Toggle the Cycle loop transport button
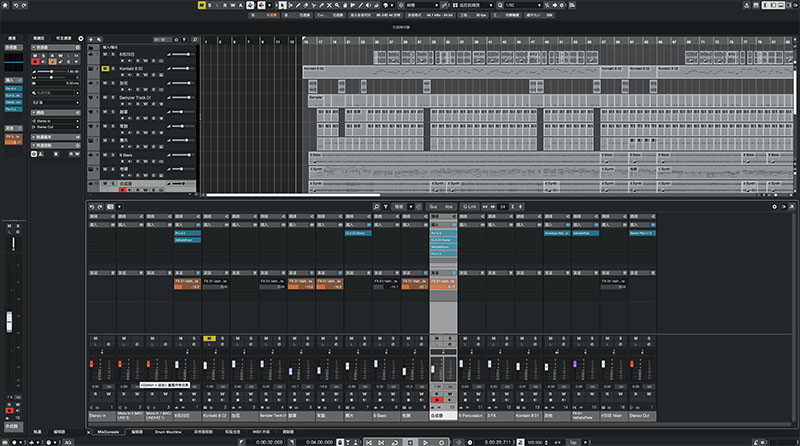Screen dimensions: 800x446 [x=395, y=442]
